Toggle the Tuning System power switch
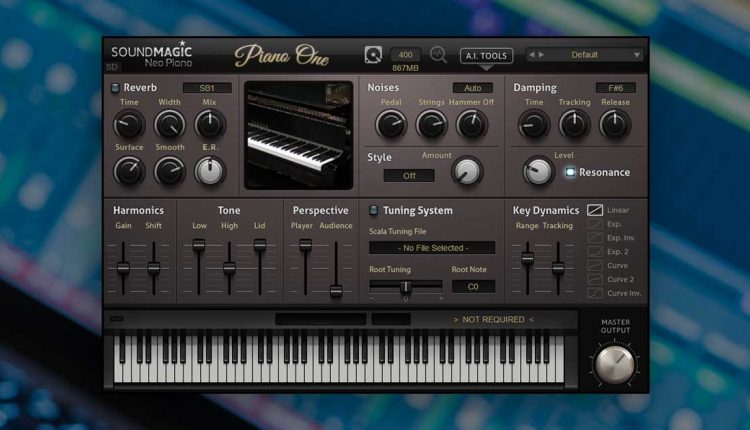Image resolution: width=750 pixels, height=430 pixels. pyautogui.click(x=374, y=210)
